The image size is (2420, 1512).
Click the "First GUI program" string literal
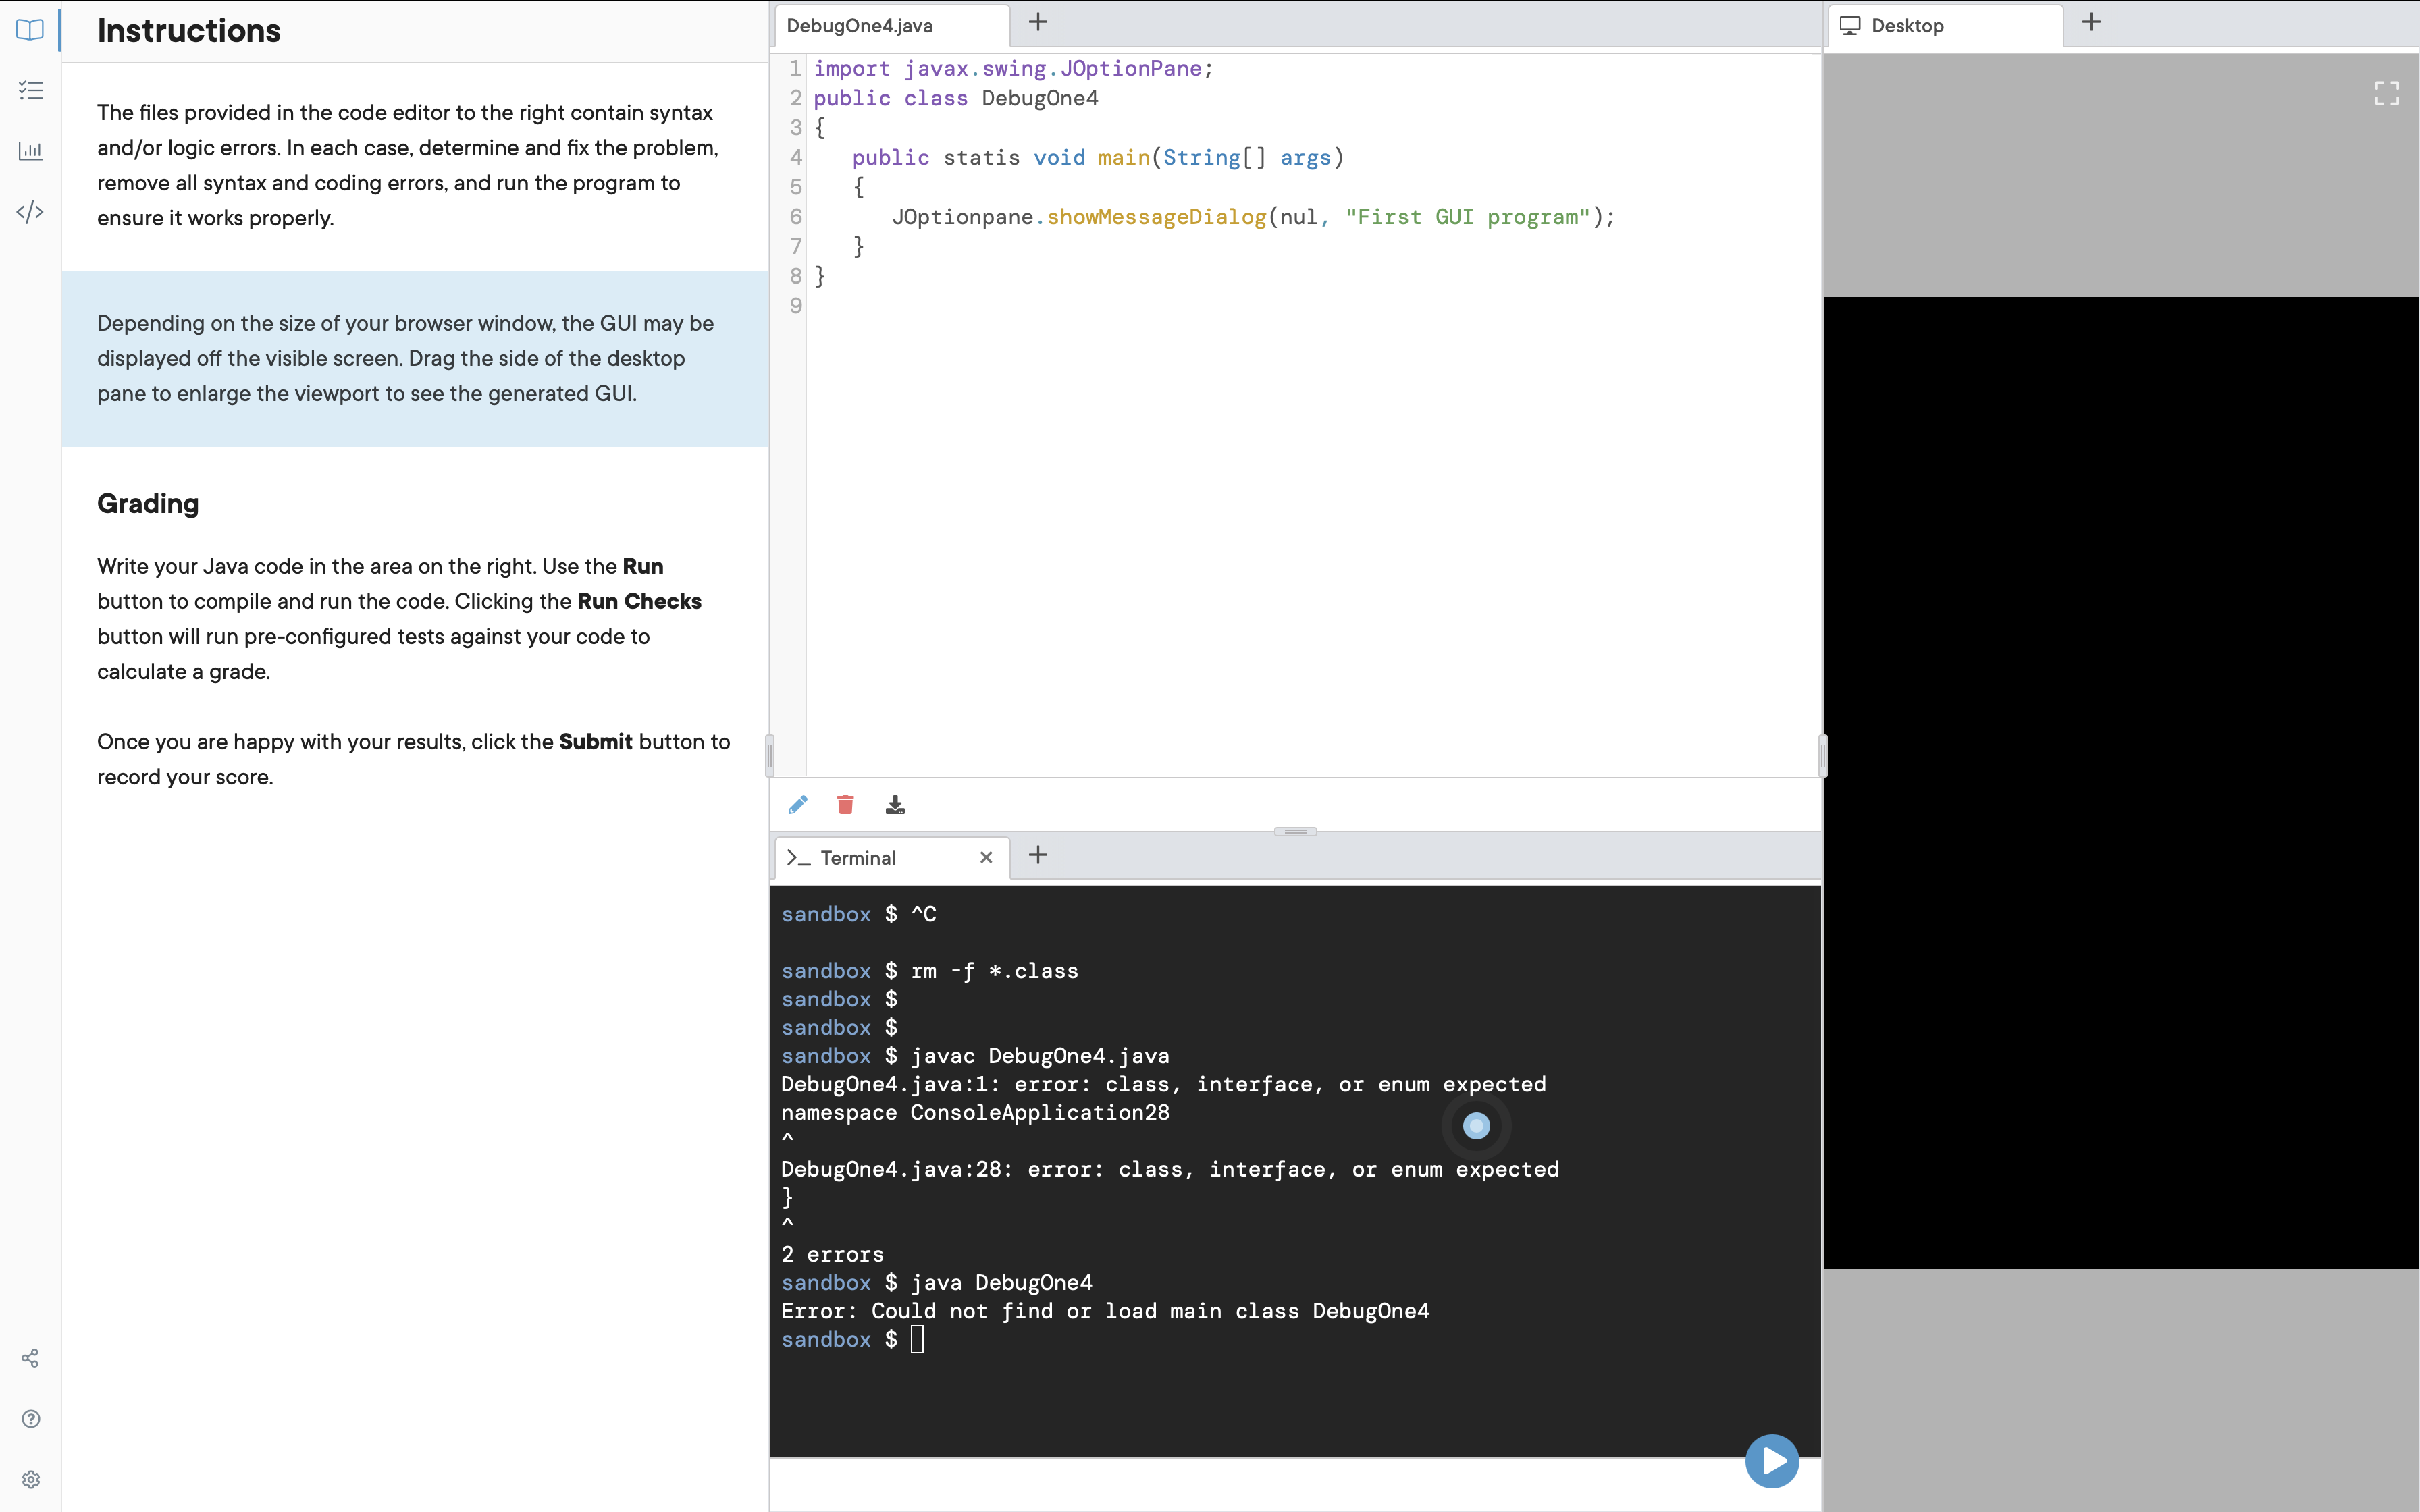[1468, 217]
